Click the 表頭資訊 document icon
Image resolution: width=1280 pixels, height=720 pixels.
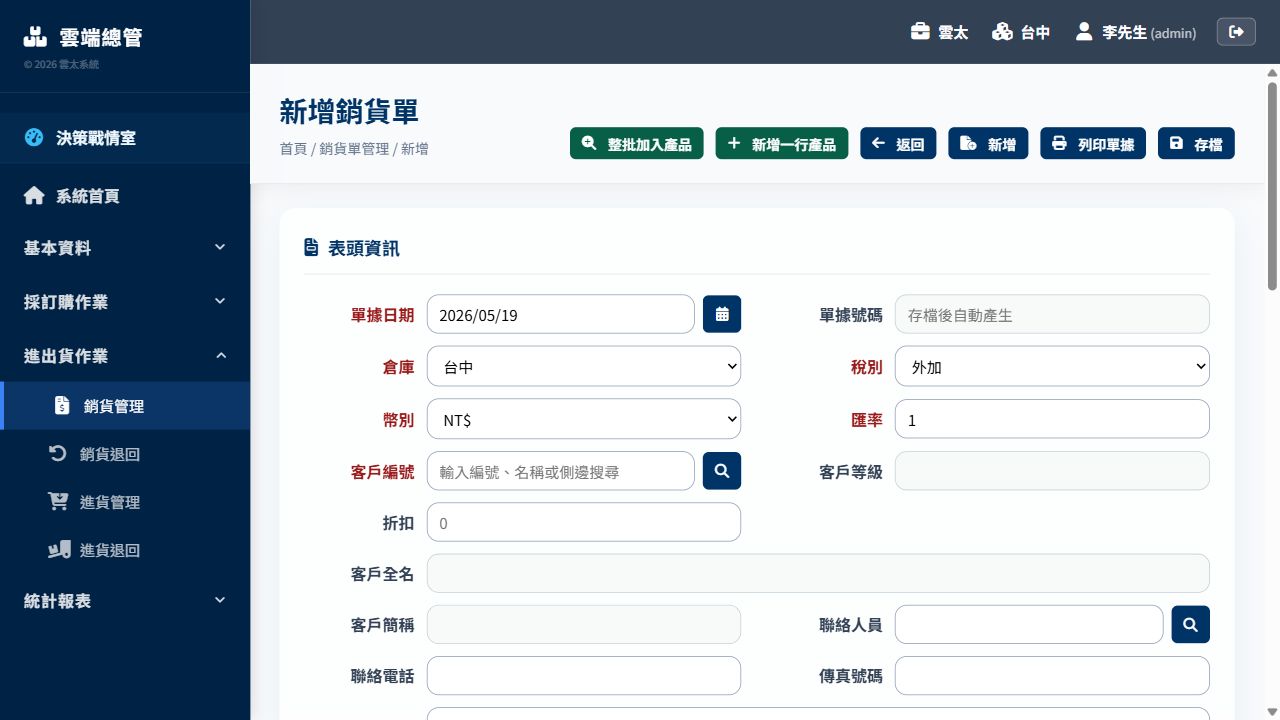311,248
